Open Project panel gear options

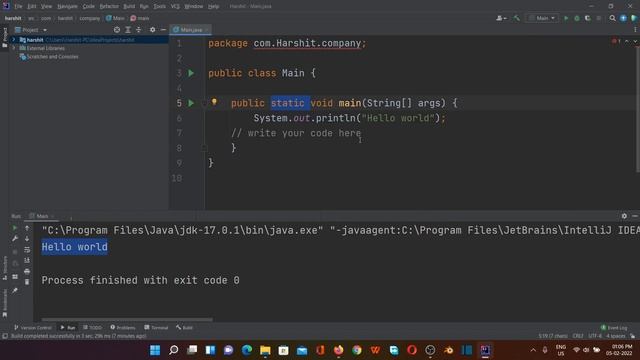[x=152, y=30]
